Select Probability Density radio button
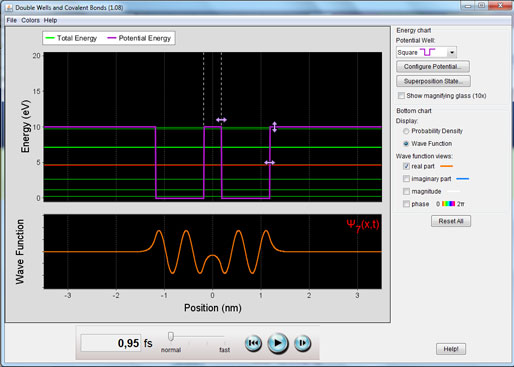 click(406, 131)
